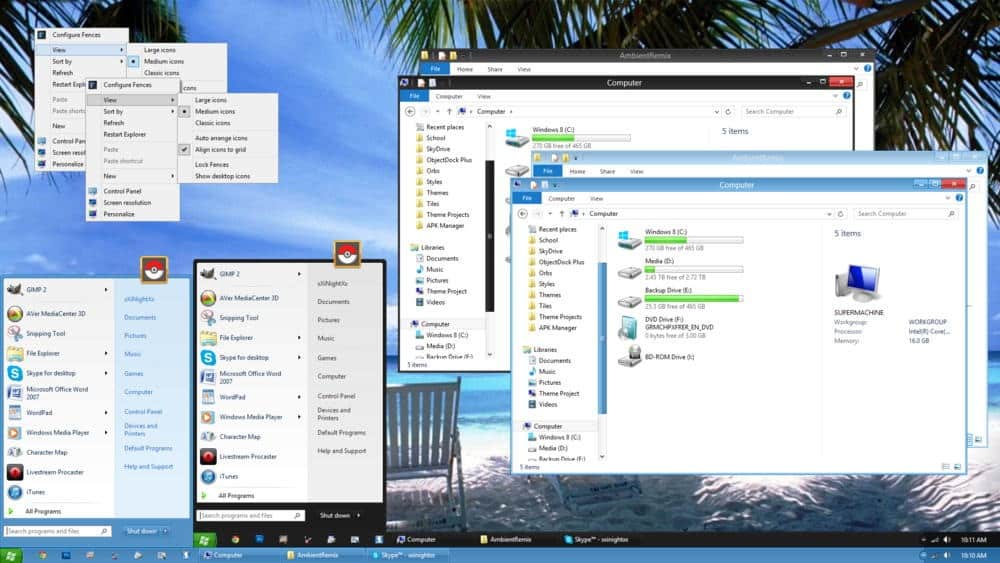Expand the Windows Media Player submenu arrow in dark Start menu
This screenshot has height=563, width=1000.
click(x=299, y=417)
